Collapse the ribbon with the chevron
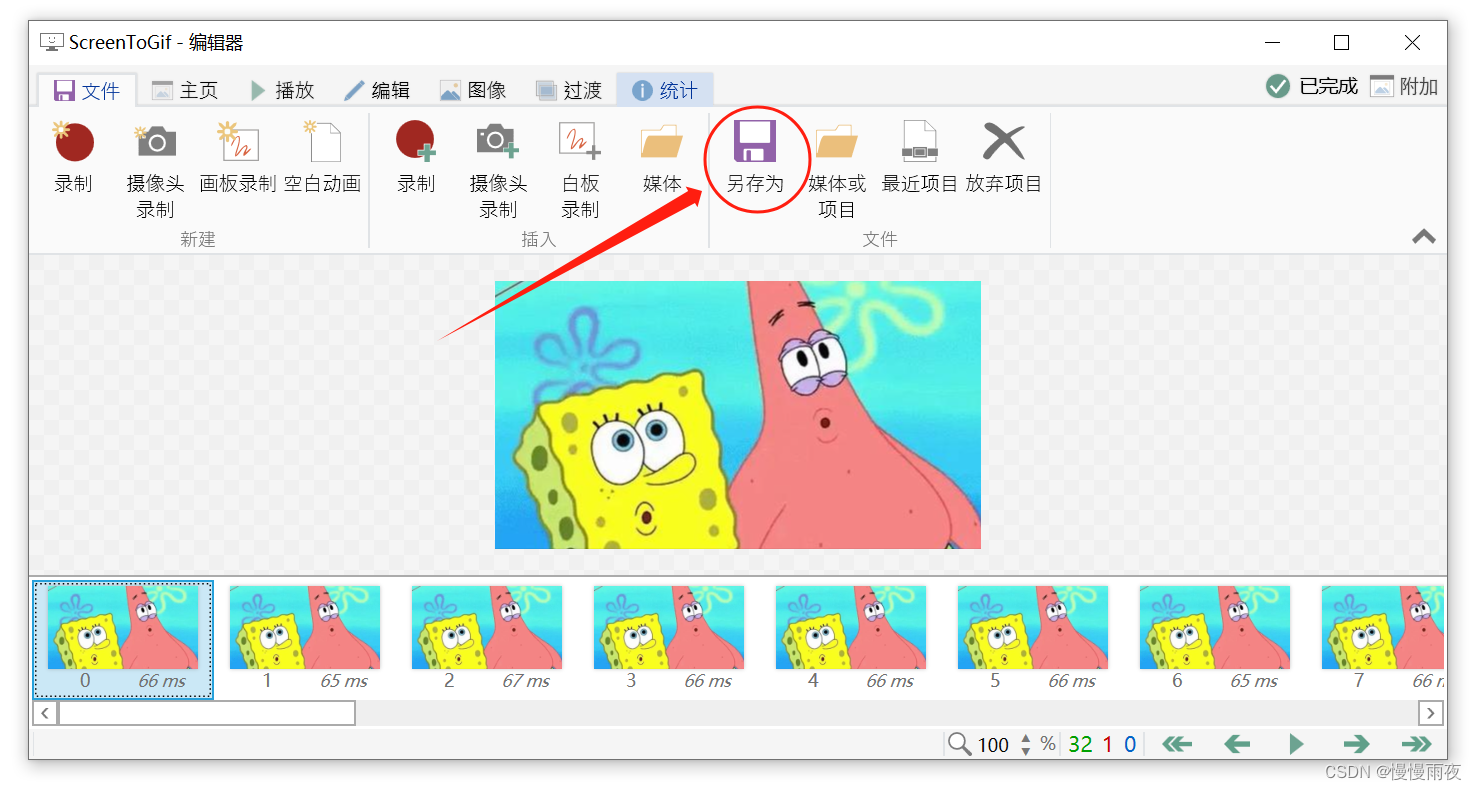 (1422, 237)
